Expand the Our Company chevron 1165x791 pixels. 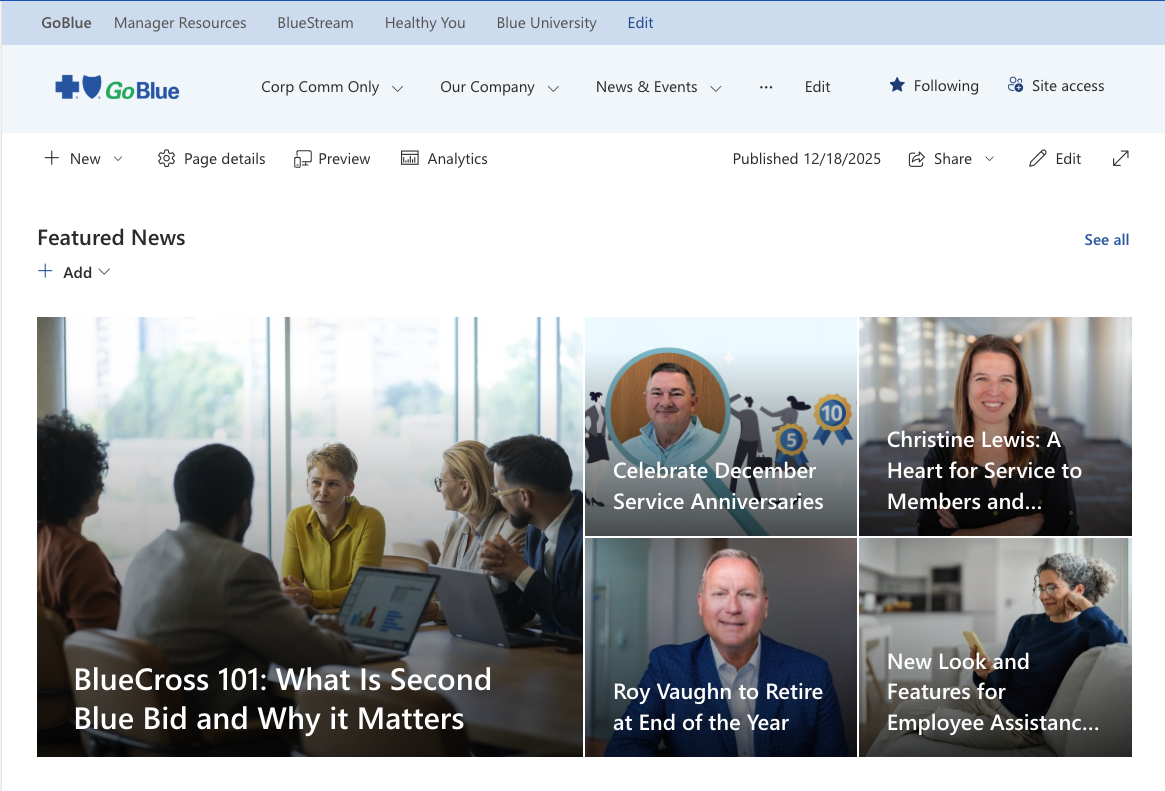(x=554, y=88)
